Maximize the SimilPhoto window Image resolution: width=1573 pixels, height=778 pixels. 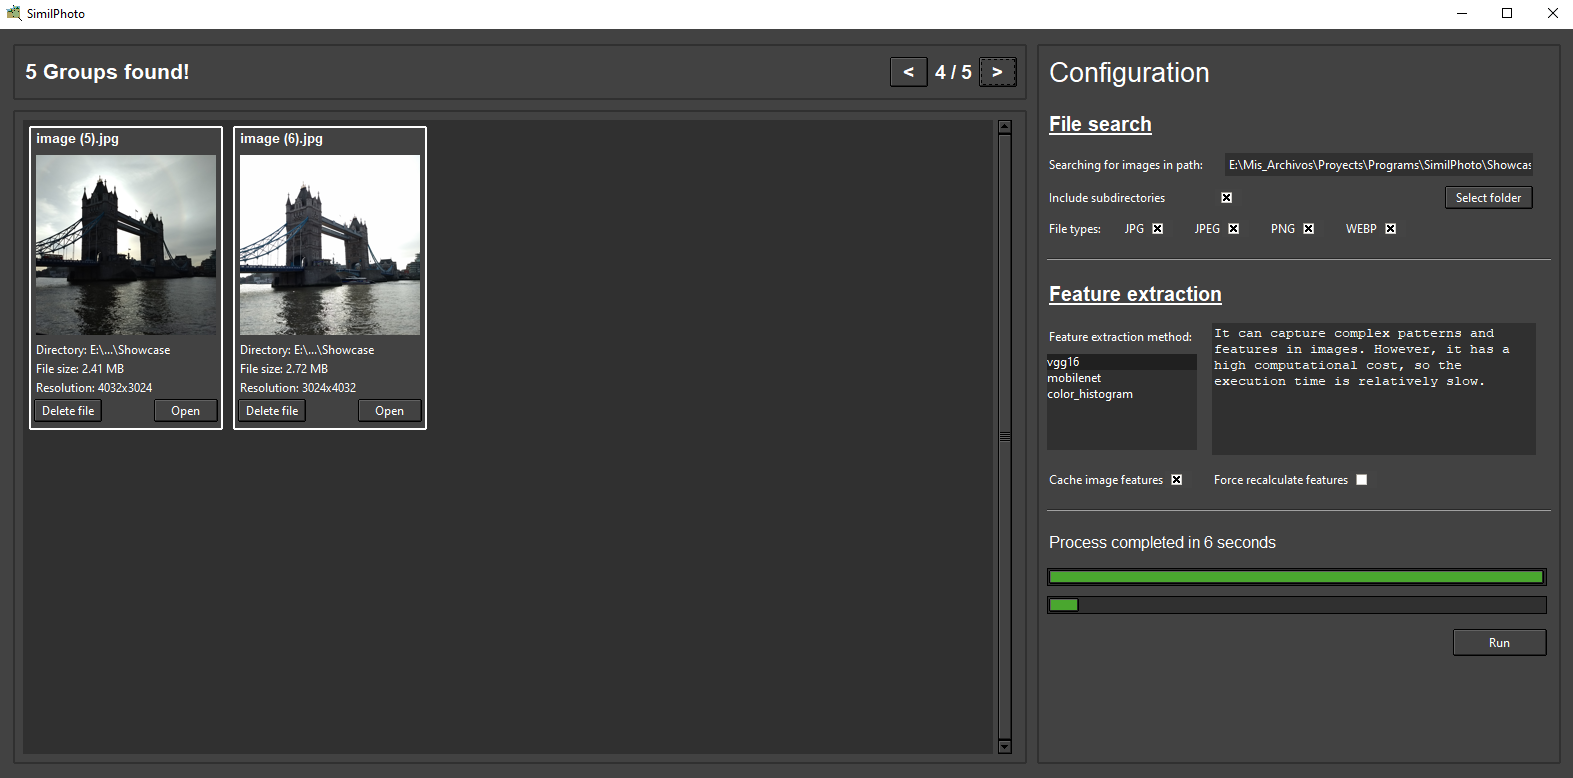pyautogui.click(x=1507, y=14)
